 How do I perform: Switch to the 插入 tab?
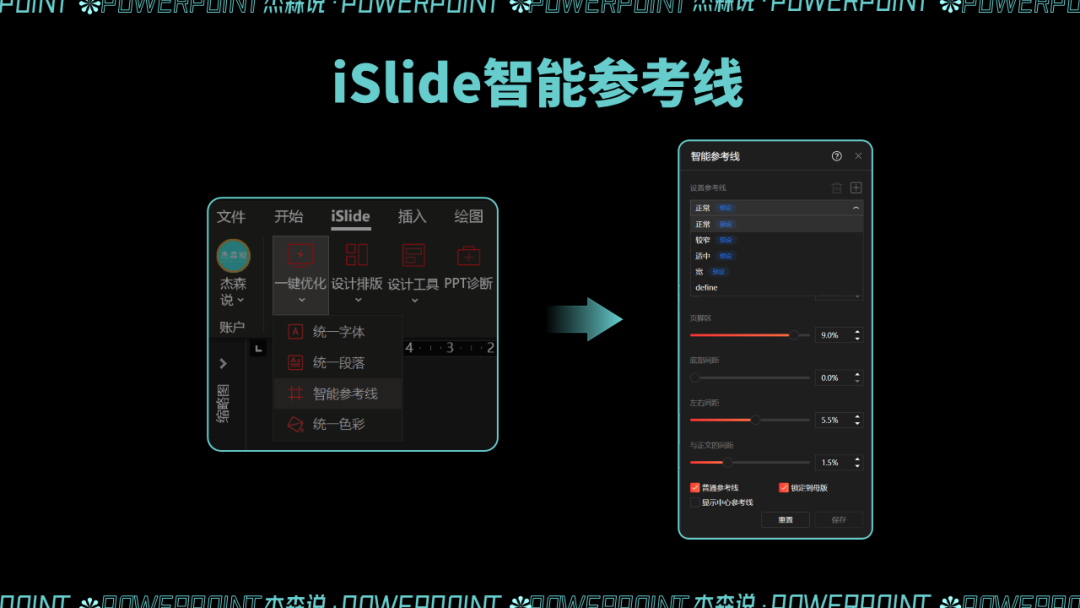click(412, 216)
